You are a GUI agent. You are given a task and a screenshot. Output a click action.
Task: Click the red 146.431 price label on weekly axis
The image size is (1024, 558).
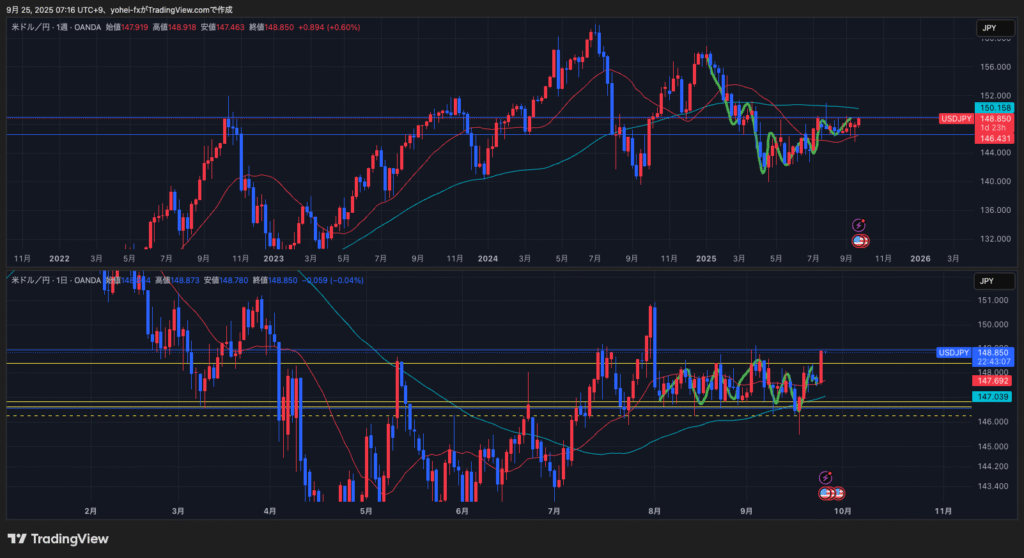point(996,139)
